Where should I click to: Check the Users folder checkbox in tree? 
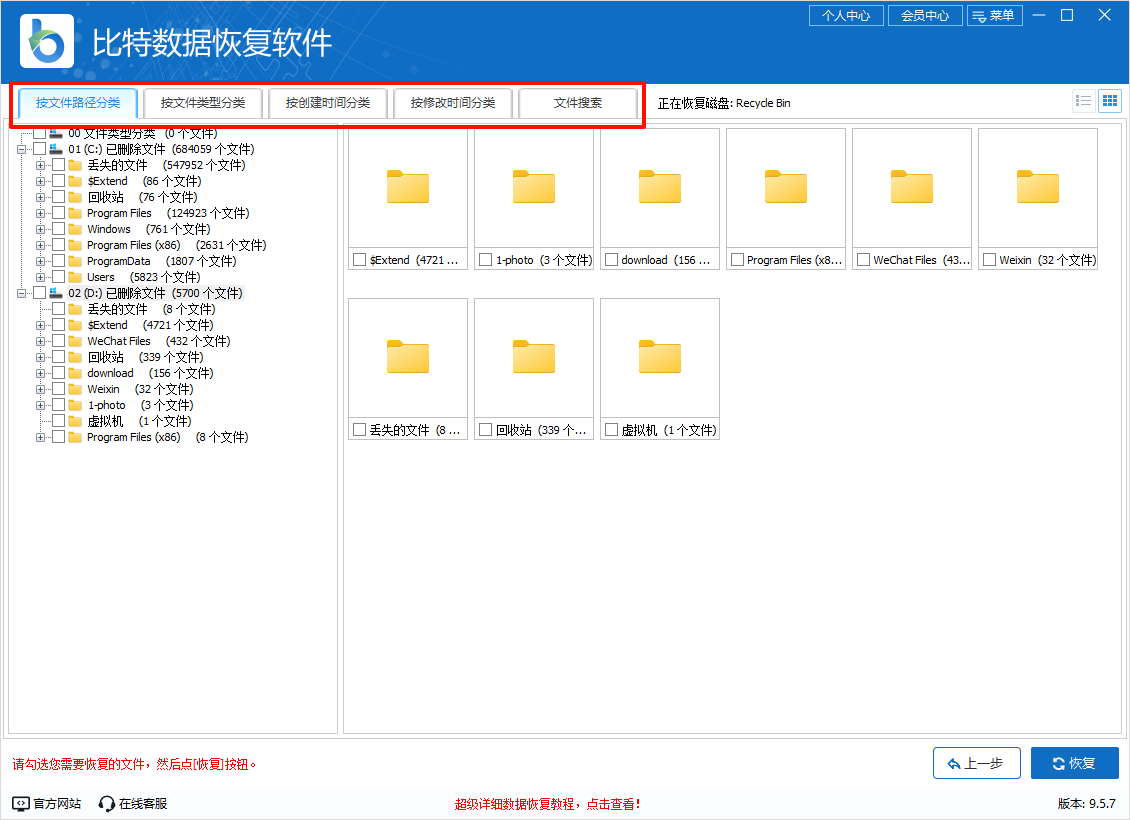[x=59, y=277]
